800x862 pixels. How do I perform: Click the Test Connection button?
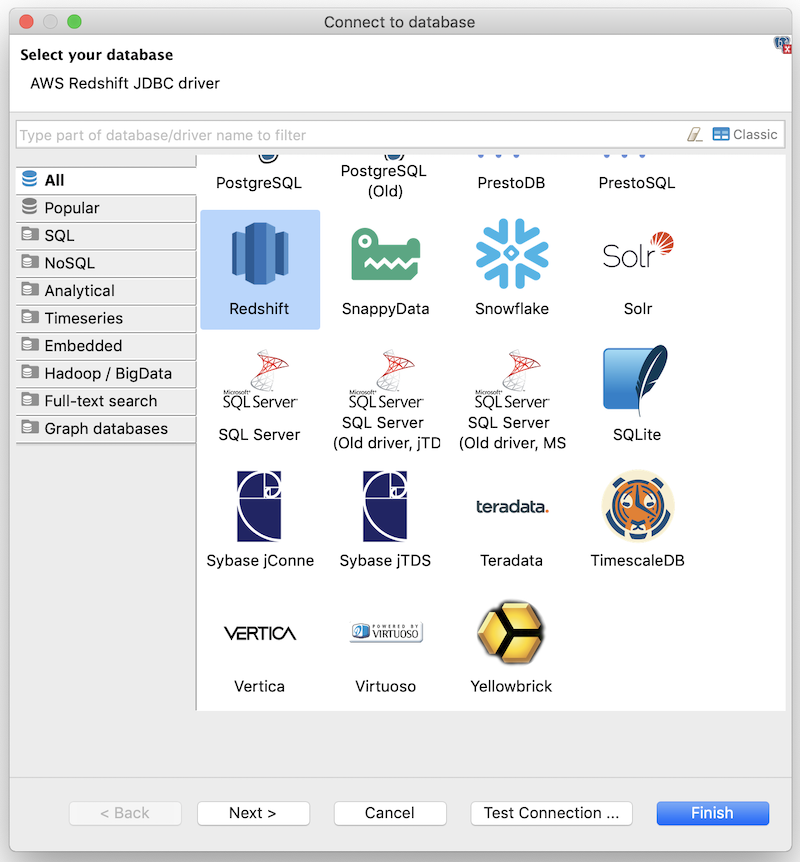point(551,813)
